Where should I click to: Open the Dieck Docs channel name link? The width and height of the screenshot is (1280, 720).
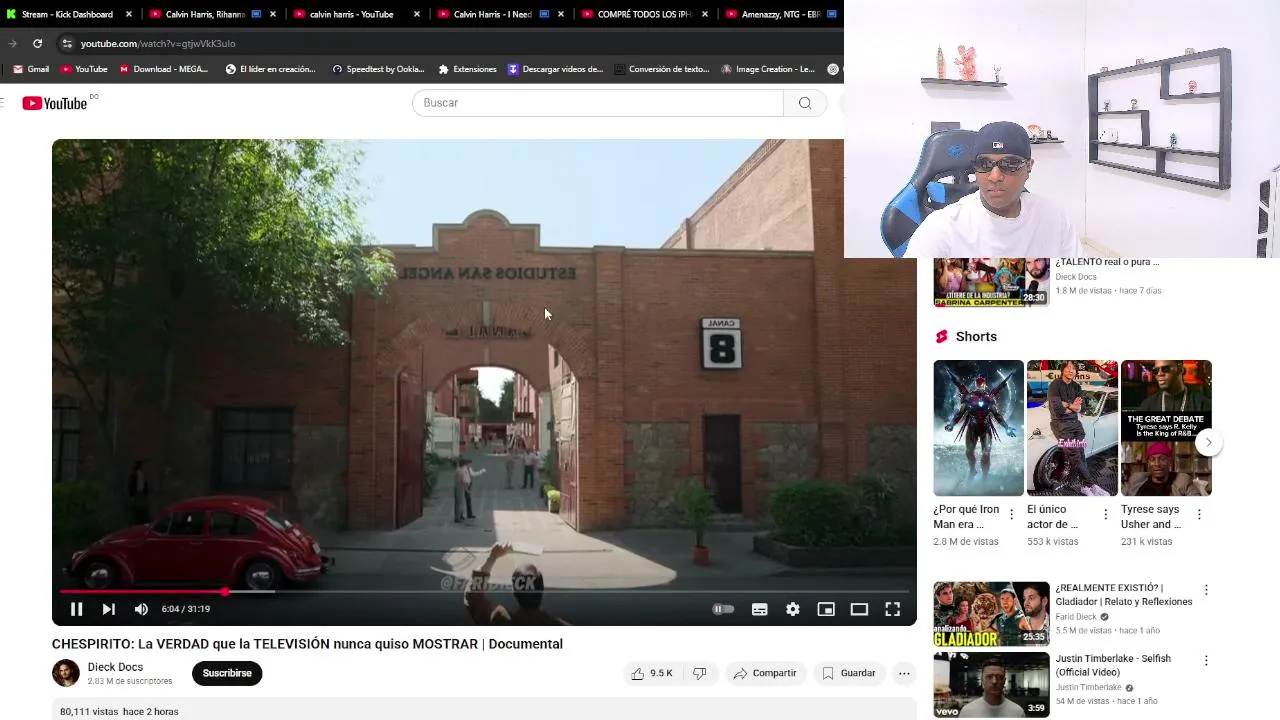tap(115, 667)
